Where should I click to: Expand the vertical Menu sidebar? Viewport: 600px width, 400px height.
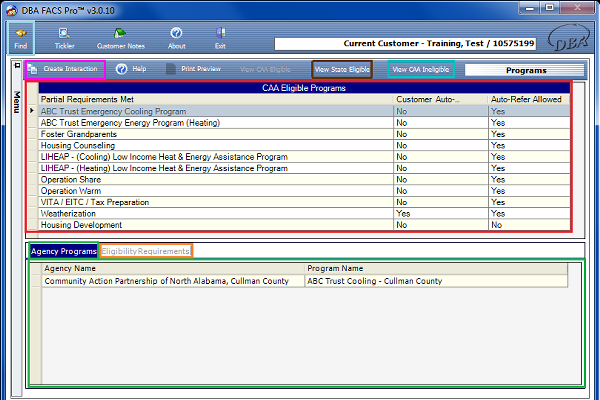[17, 102]
